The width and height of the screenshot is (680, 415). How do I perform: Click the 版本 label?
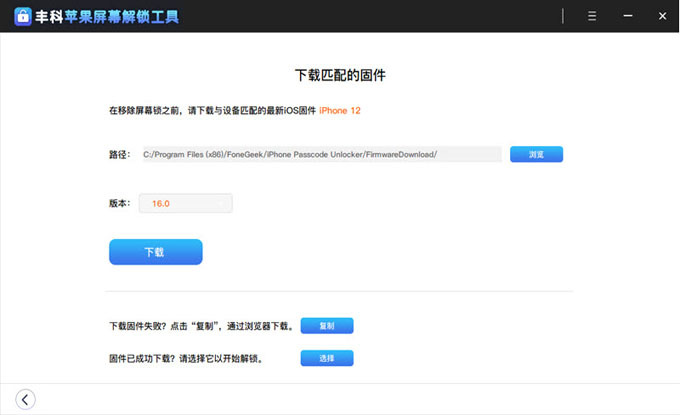119,203
